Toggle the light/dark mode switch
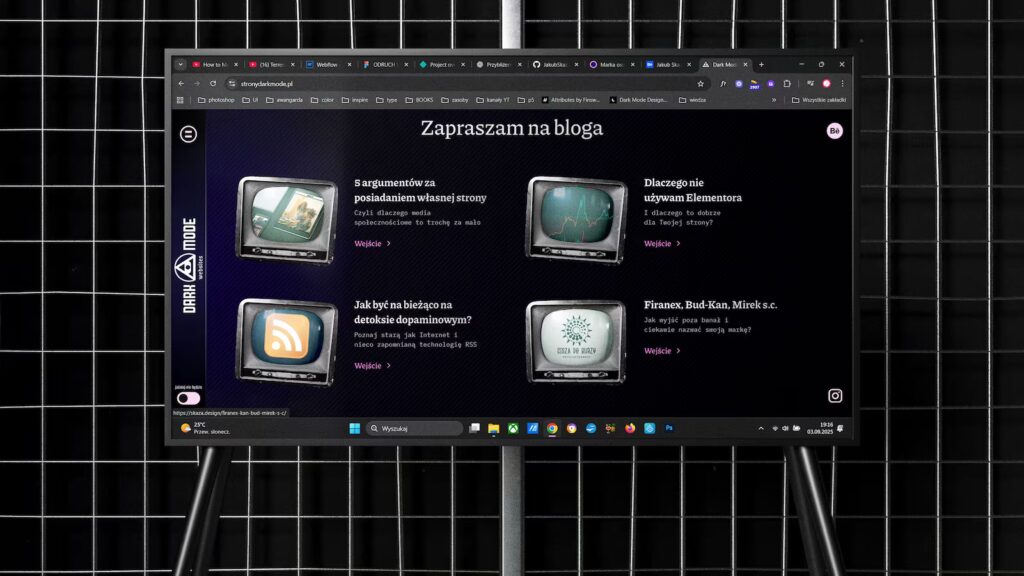The width and height of the screenshot is (1024, 576). click(x=188, y=398)
